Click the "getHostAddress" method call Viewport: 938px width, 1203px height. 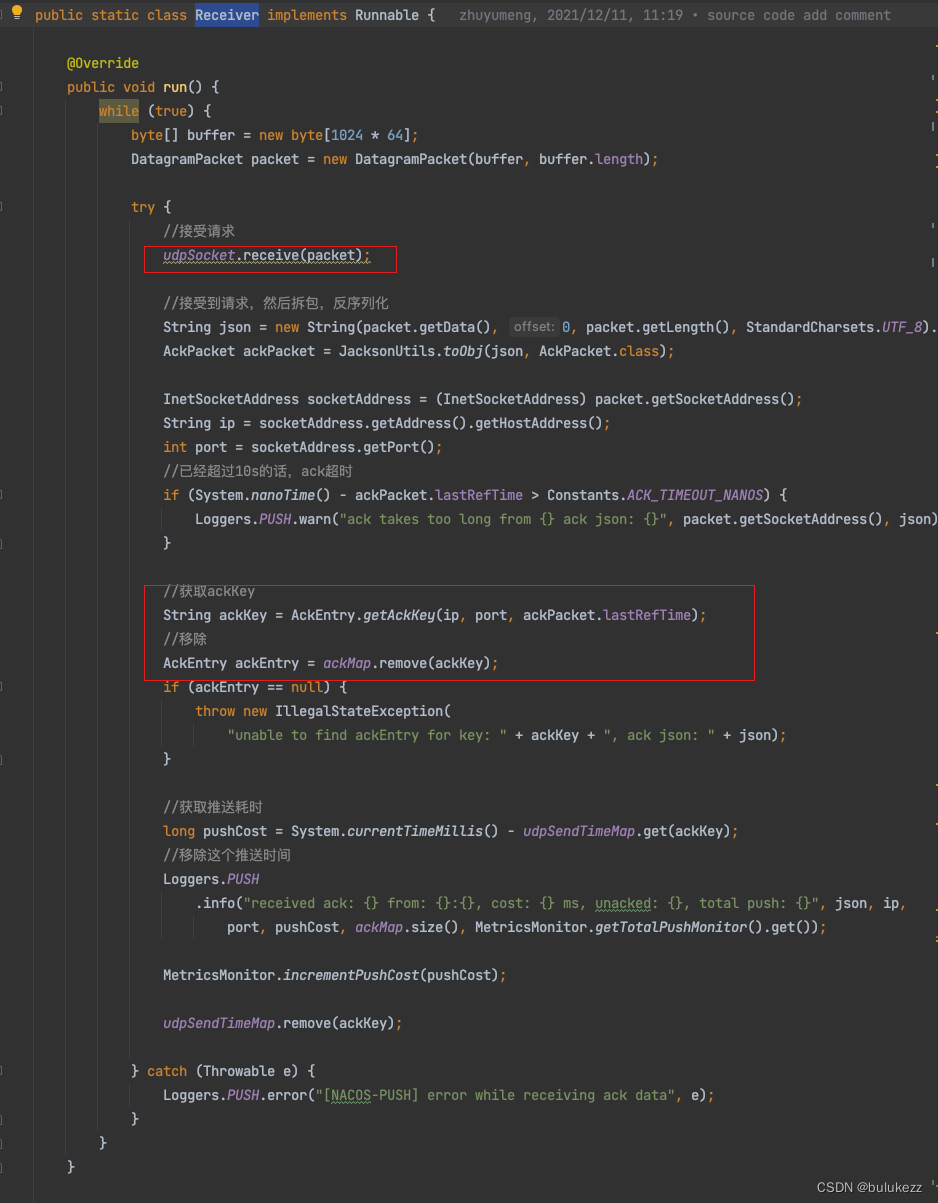point(531,423)
